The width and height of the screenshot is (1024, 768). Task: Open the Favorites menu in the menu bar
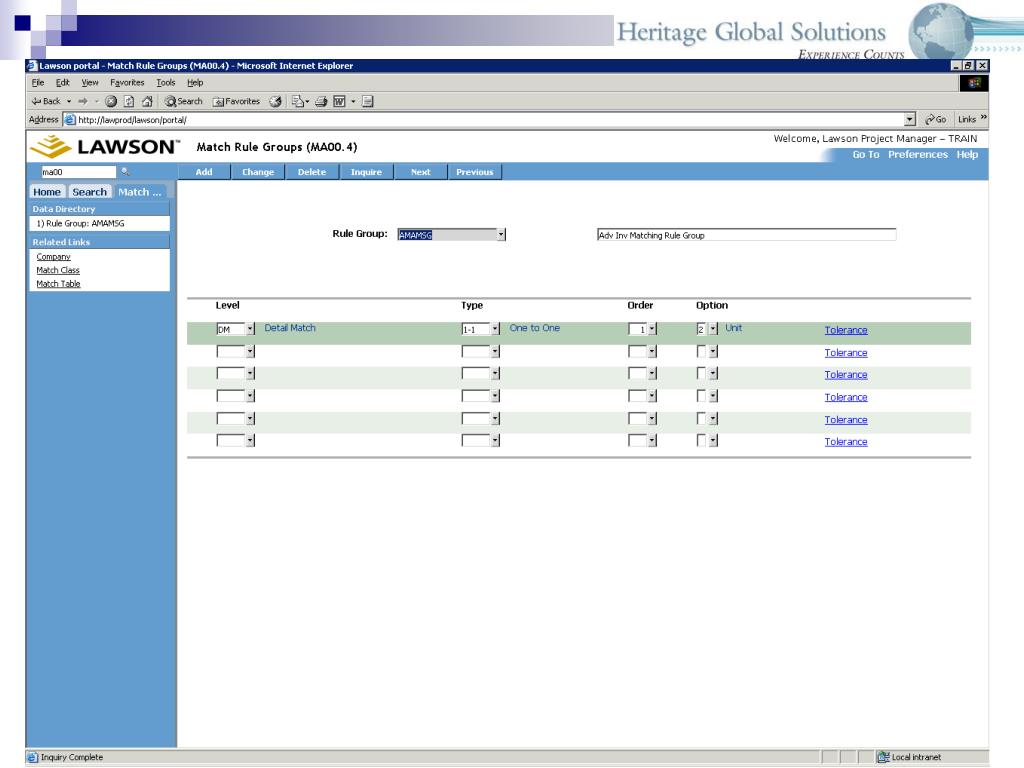point(127,83)
